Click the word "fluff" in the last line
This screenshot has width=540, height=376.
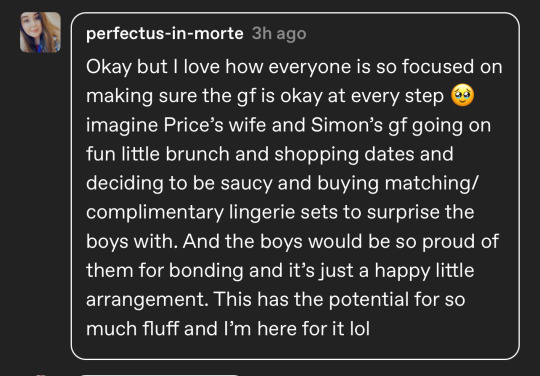pos(161,329)
